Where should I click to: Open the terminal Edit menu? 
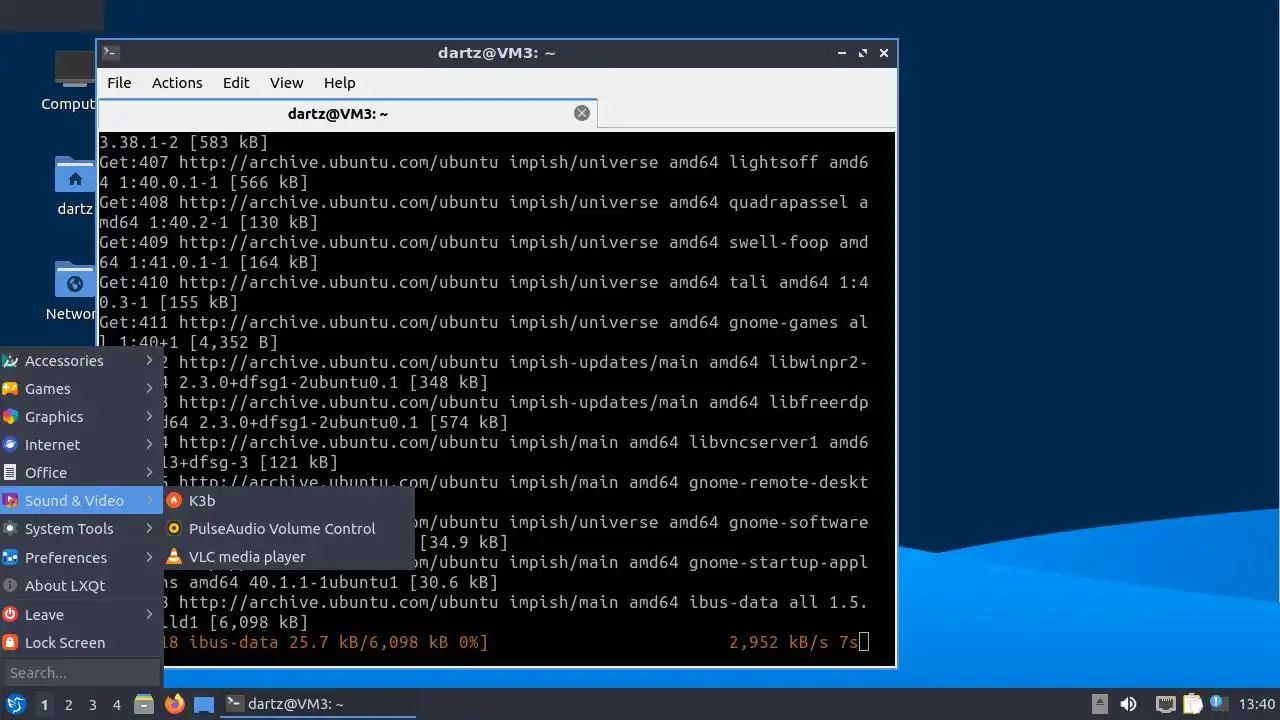coord(236,83)
